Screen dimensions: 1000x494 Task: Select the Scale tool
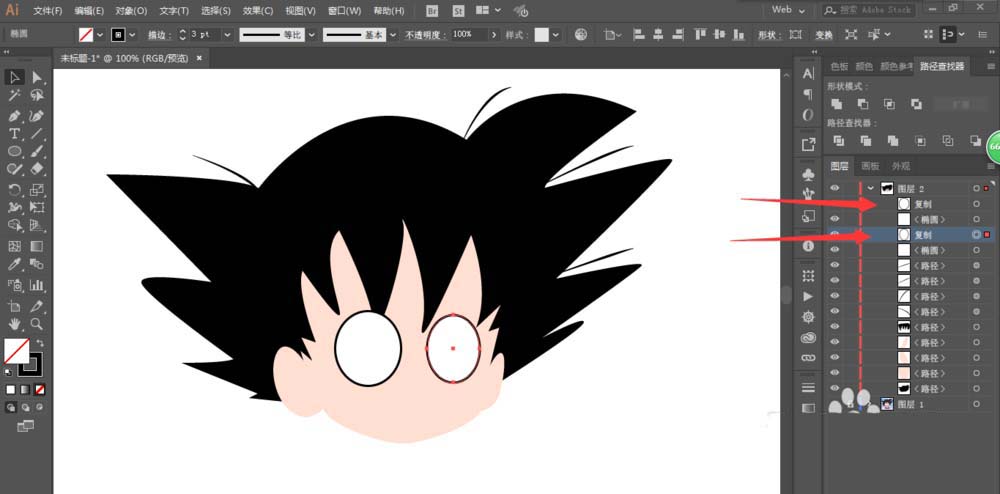tap(37, 189)
